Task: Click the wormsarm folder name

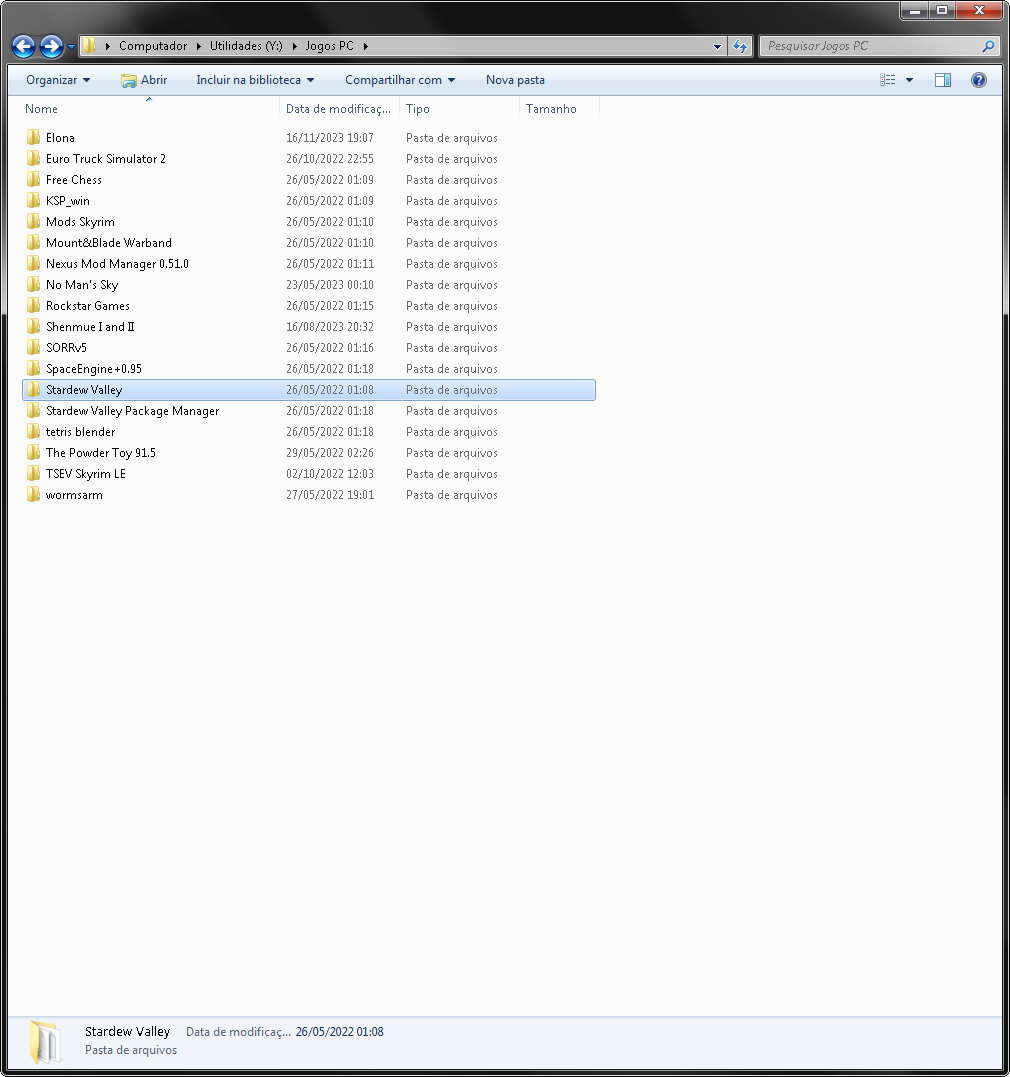Action: [x=74, y=495]
